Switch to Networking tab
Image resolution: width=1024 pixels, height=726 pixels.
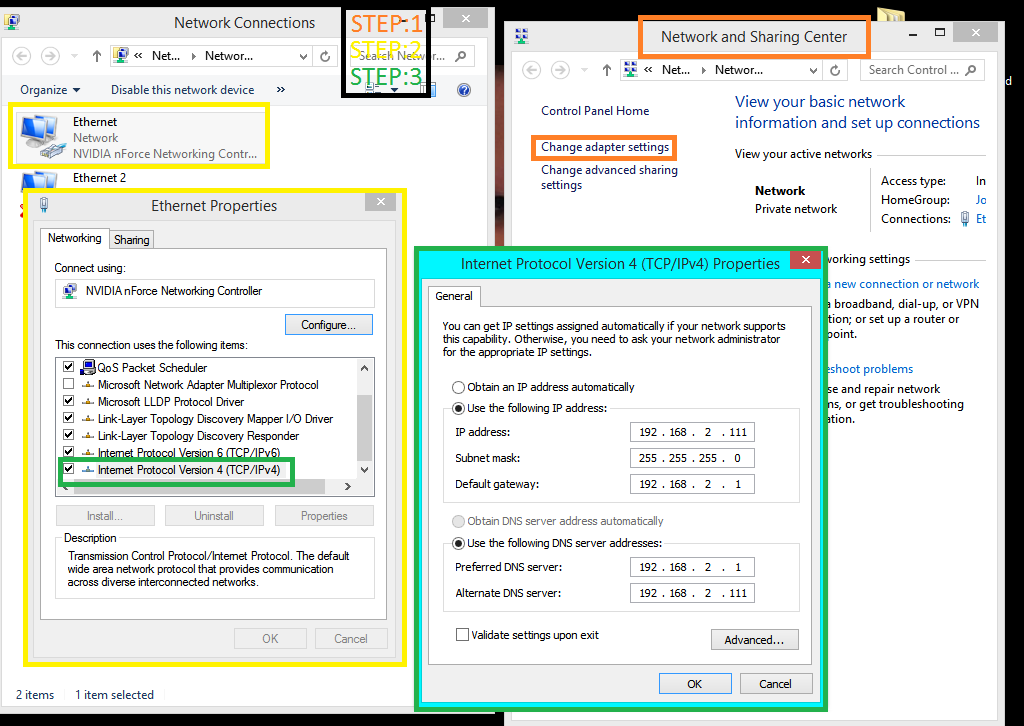pyautogui.click(x=74, y=238)
